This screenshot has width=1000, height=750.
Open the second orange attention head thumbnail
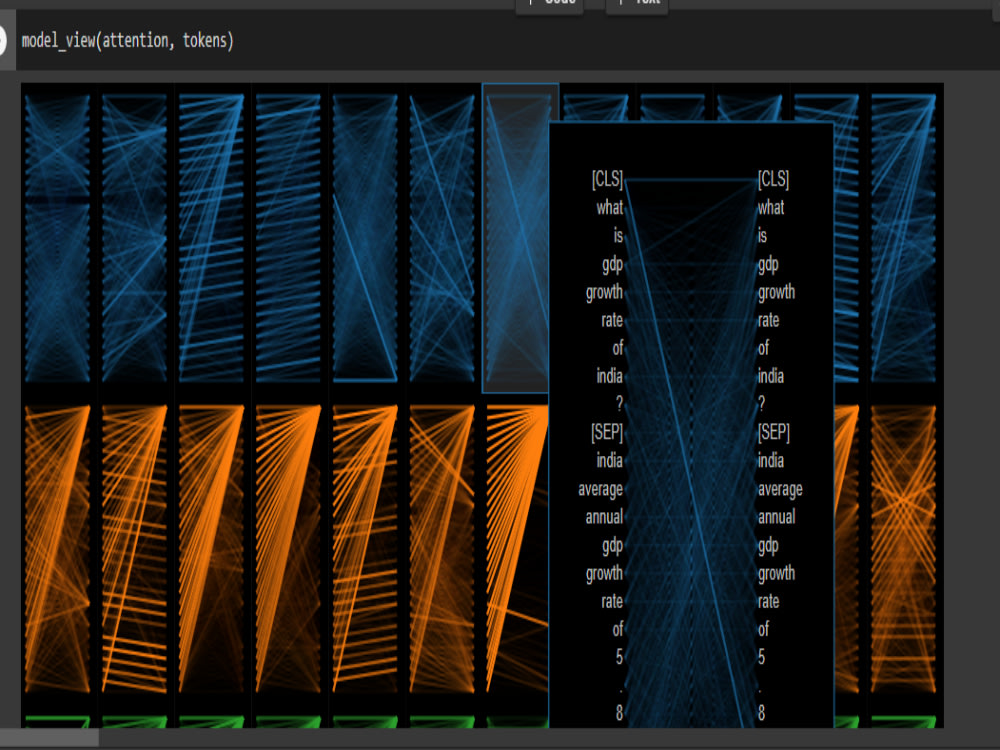[135, 548]
